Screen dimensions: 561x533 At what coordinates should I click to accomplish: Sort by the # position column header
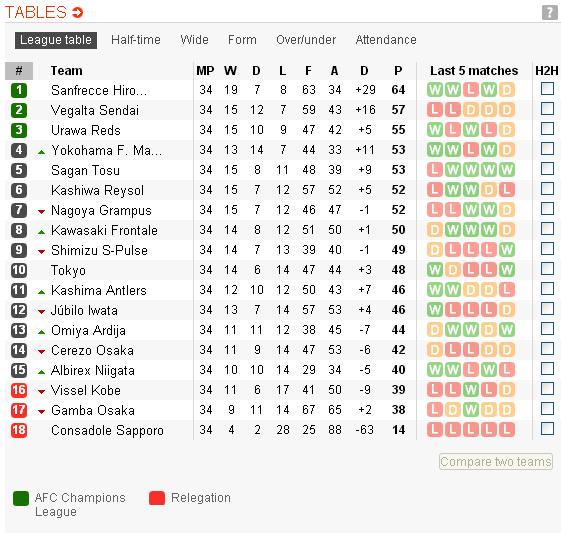click(x=19, y=70)
